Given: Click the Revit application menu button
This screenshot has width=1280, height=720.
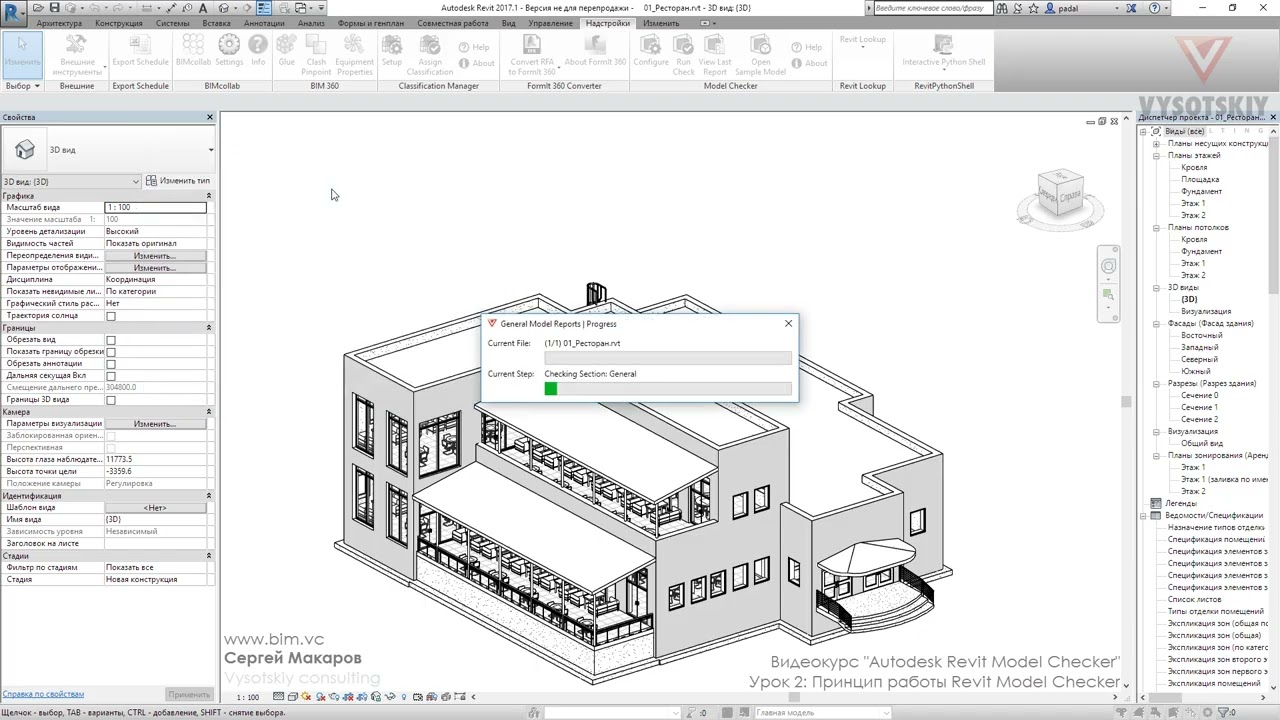Looking at the screenshot, I should 13,12.
